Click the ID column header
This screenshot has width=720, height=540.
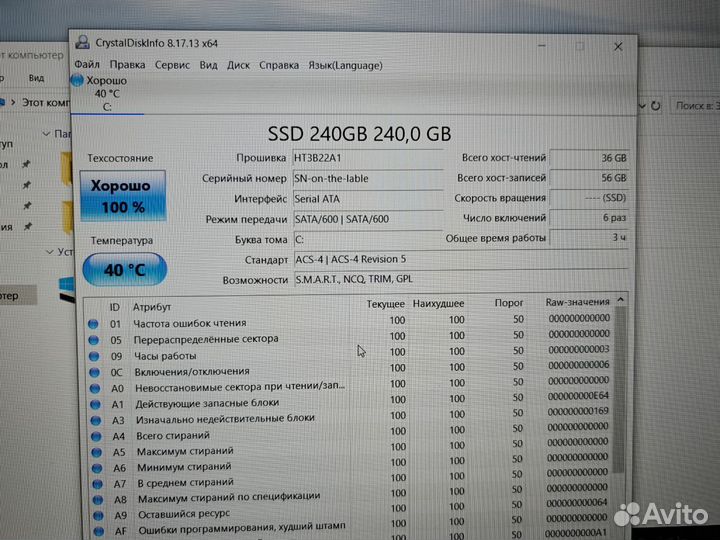115,307
